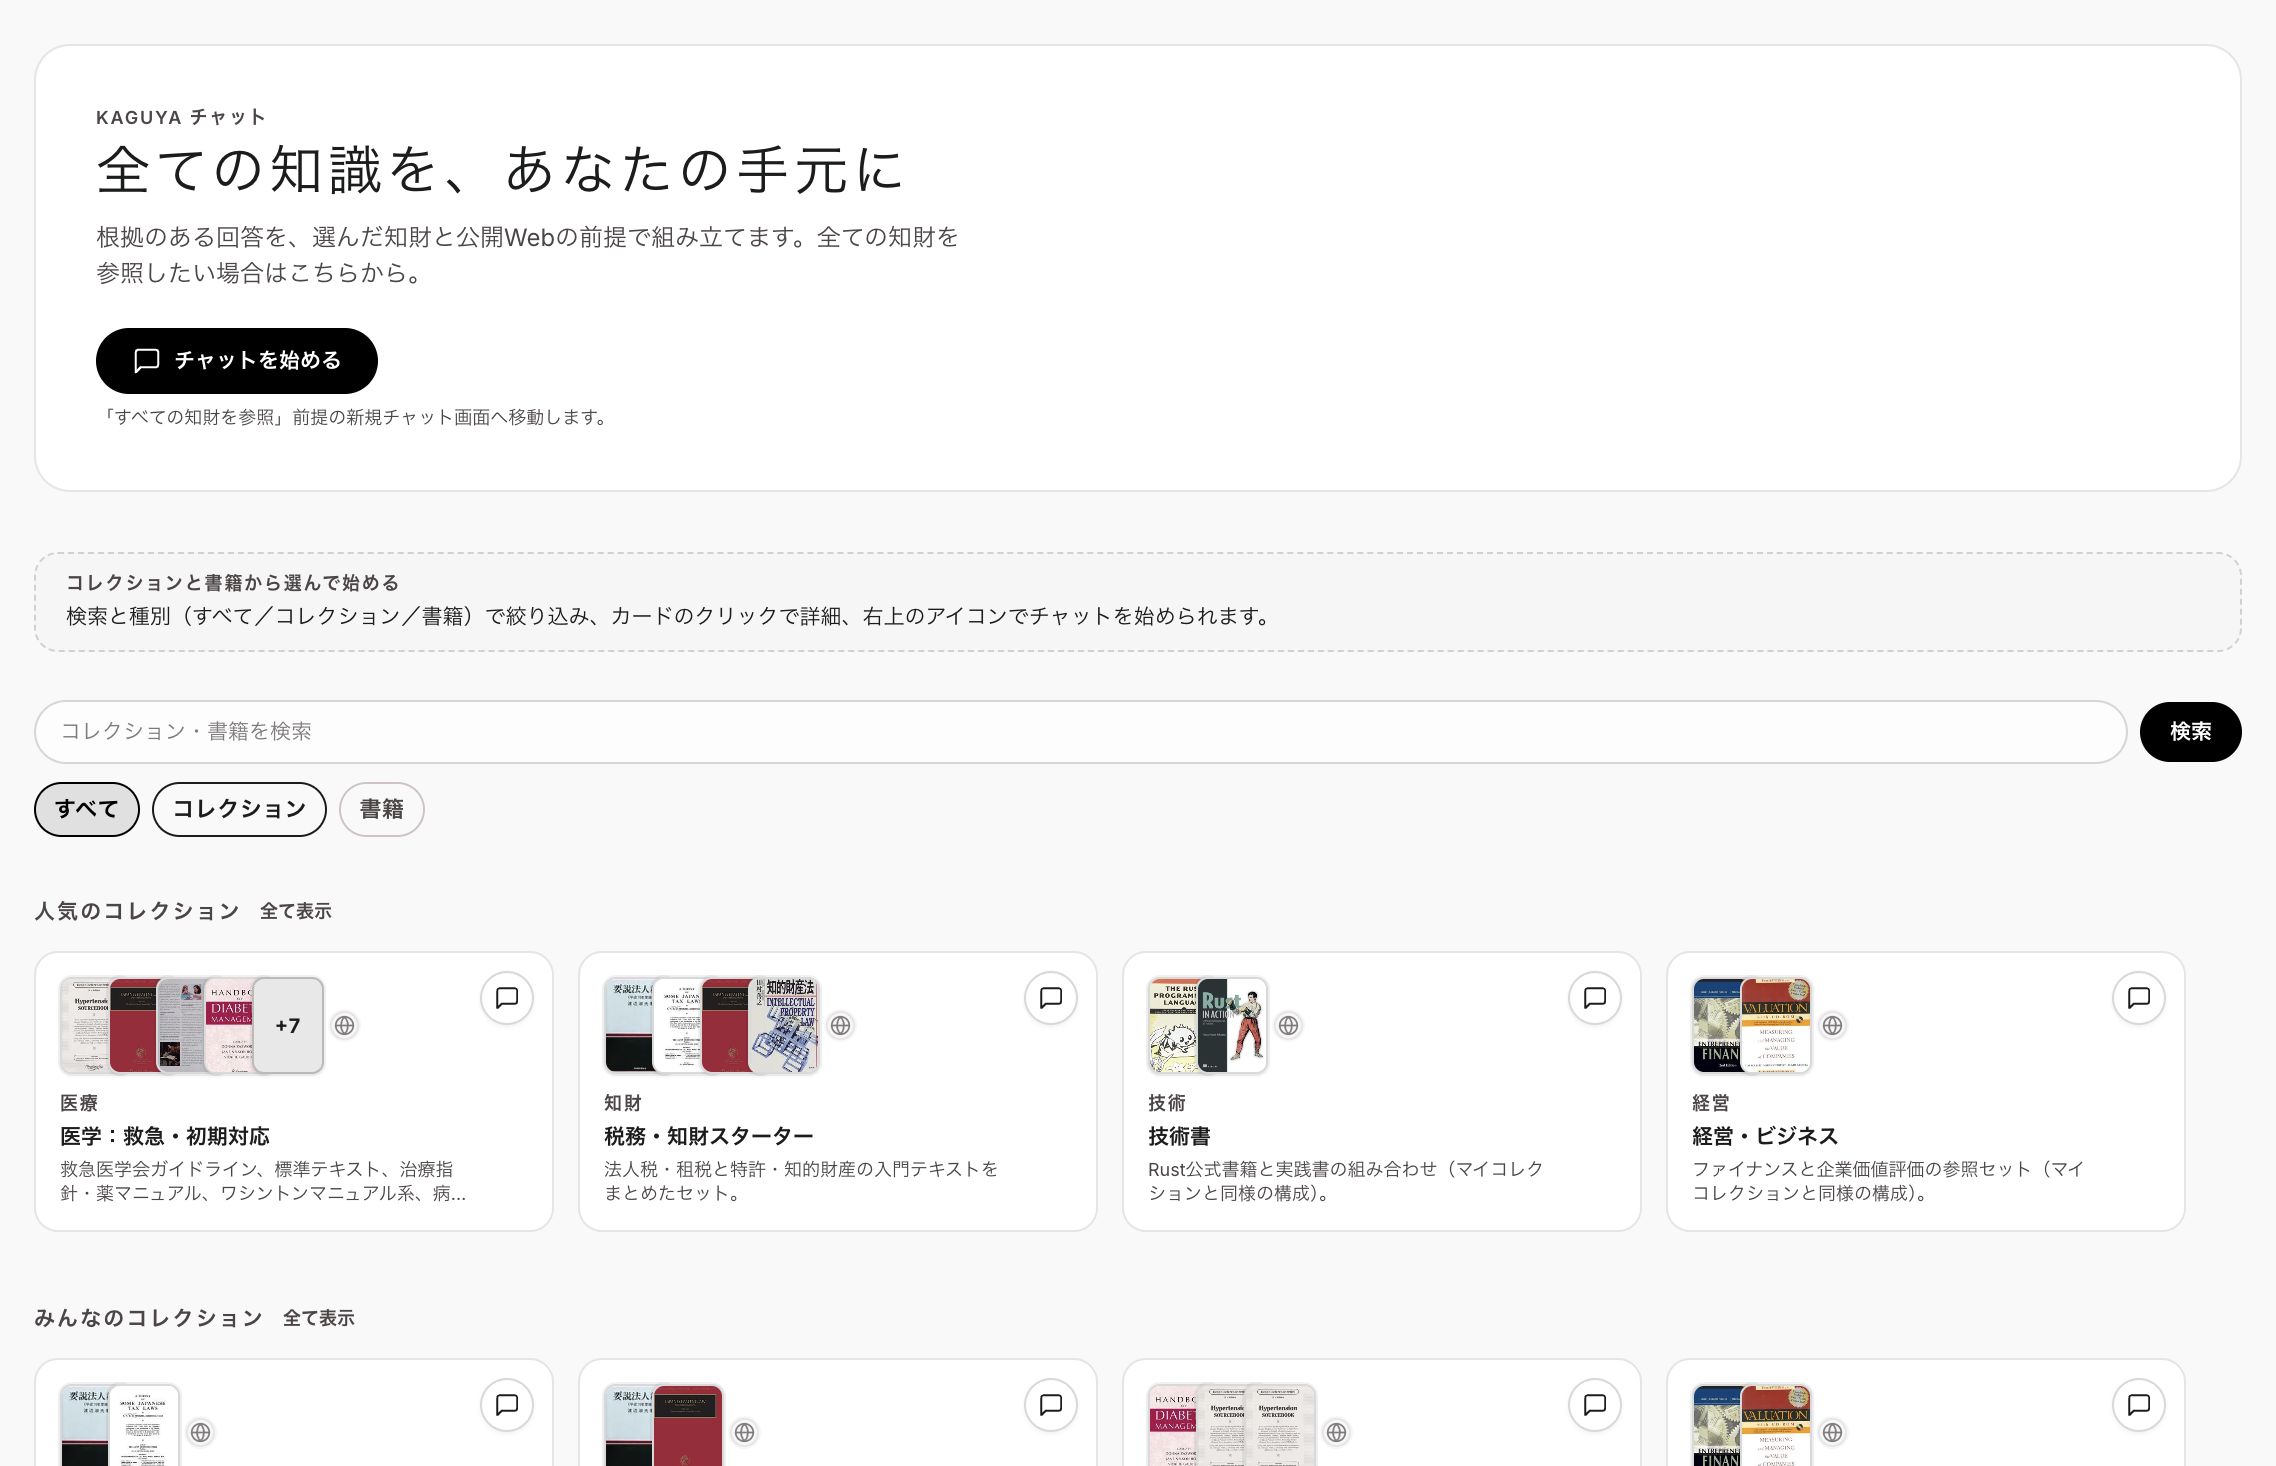The width and height of the screenshot is (2276, 1466).
Task: Click The Rust Programming Language cover thumbnail
Action: pos(1174,1026)
